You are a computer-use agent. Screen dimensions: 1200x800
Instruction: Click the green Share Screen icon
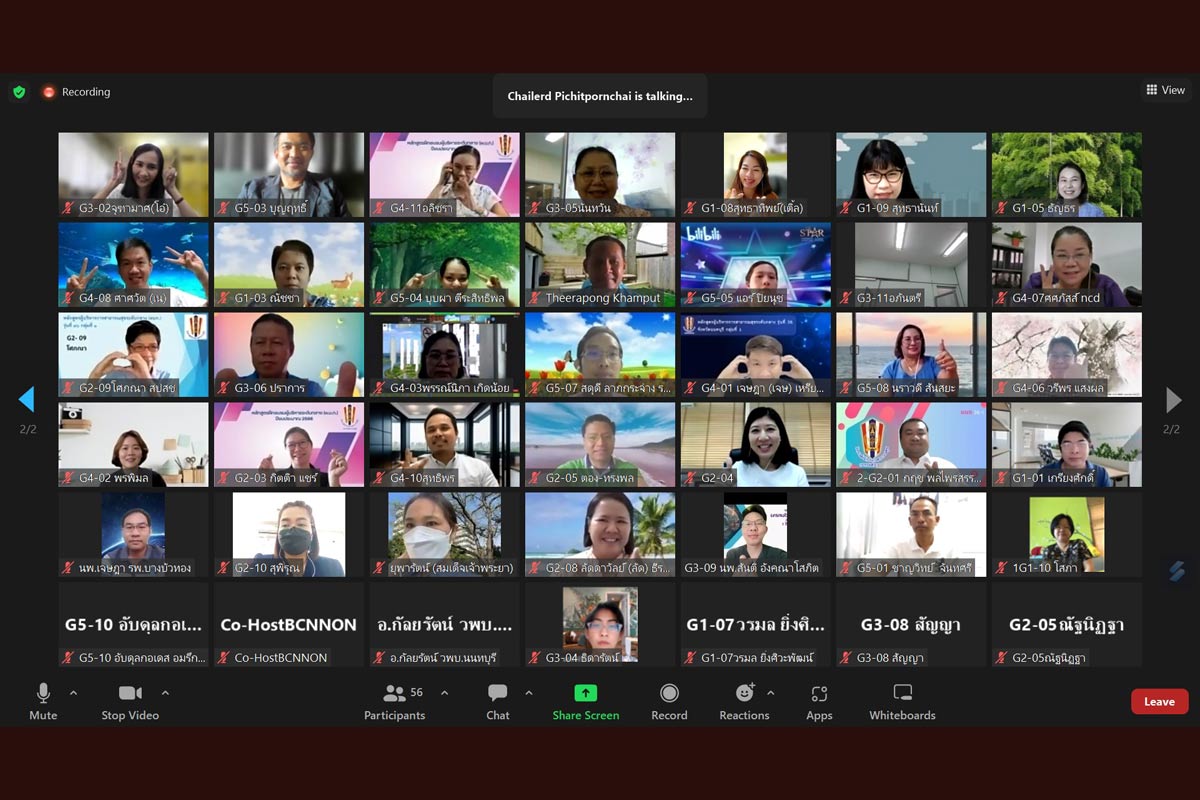(585, 694)
